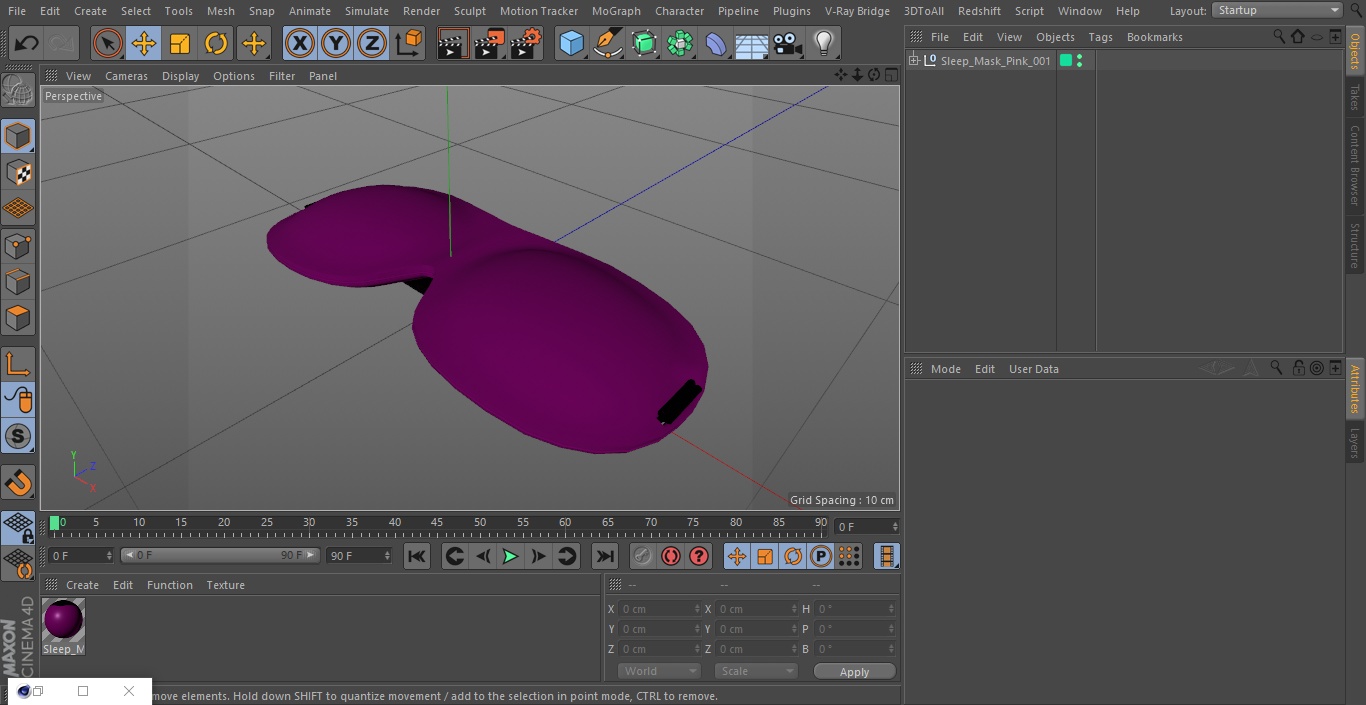
Task: Open Material manager Texture menu
Action: (x=225, y=585)
